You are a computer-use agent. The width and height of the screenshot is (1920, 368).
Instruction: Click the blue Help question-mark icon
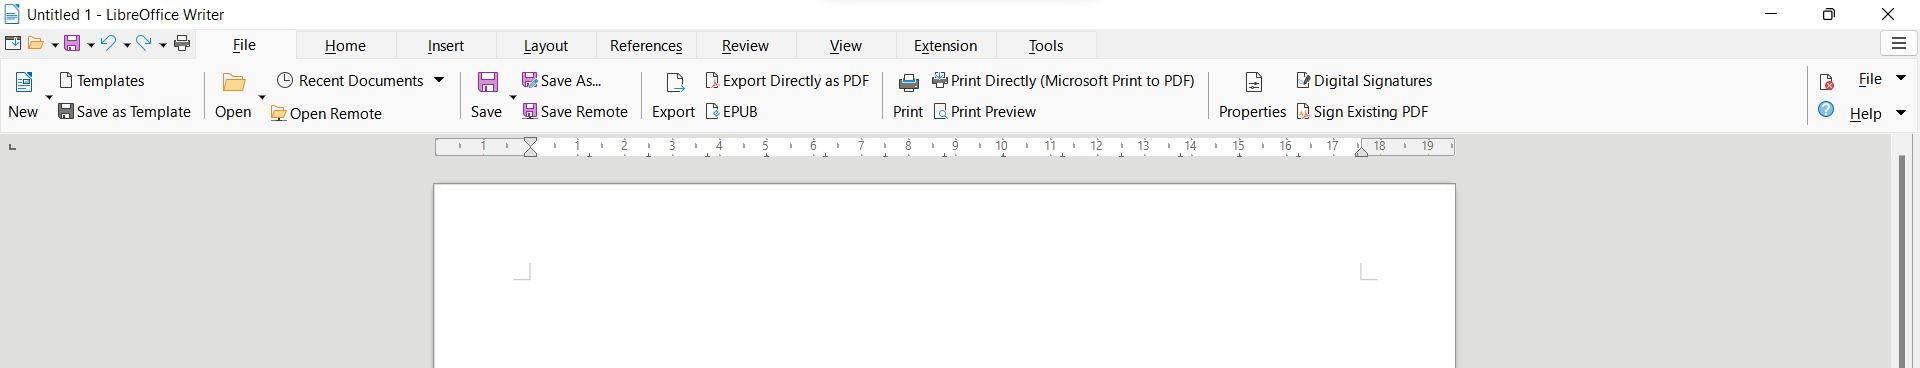1826,110
